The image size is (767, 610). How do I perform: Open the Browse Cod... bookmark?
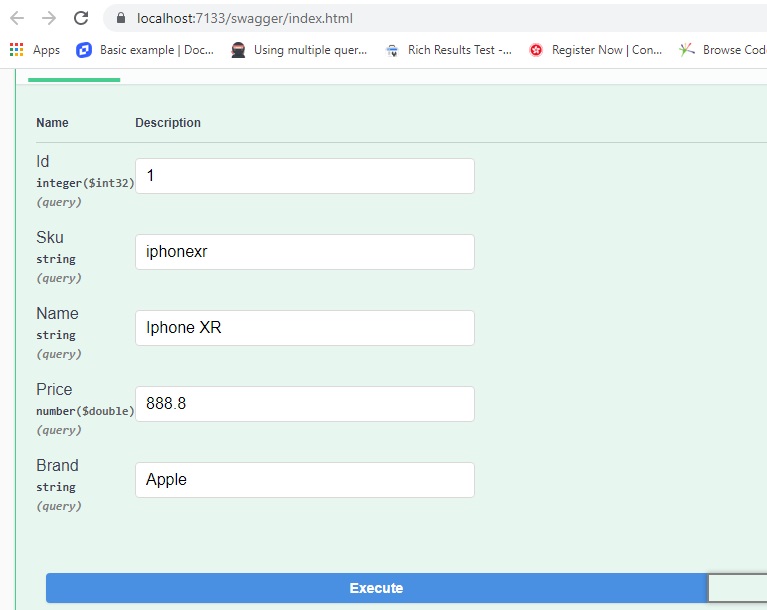(x=722, y=50)
